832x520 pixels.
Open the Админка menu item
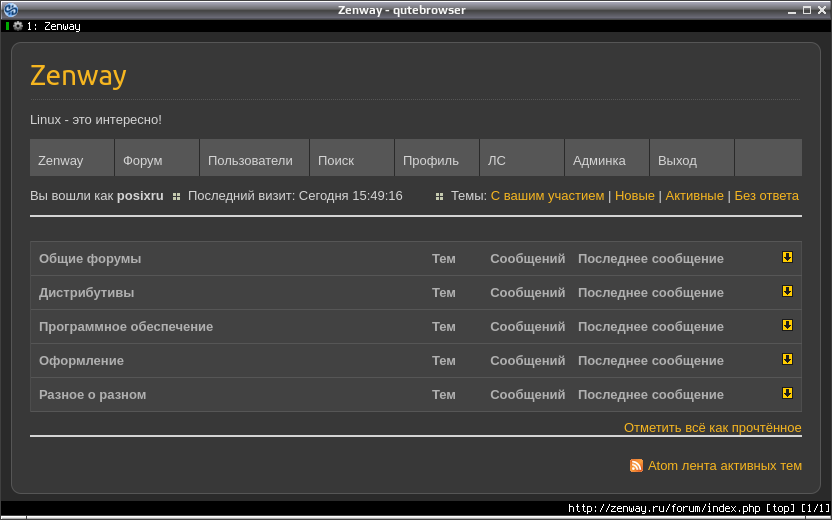click(x=606, y=158)
